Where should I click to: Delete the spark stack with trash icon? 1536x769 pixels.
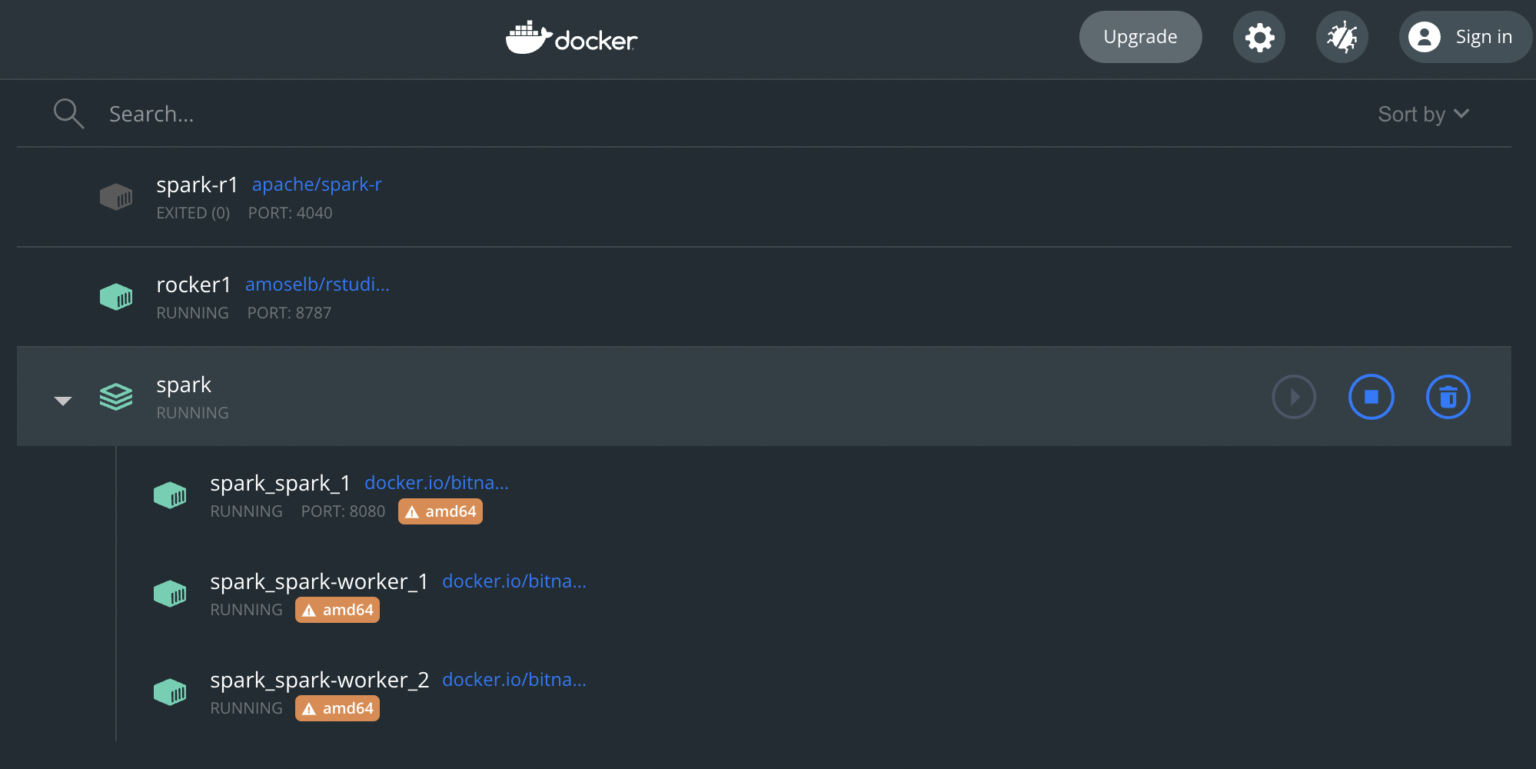[1447, 397]
